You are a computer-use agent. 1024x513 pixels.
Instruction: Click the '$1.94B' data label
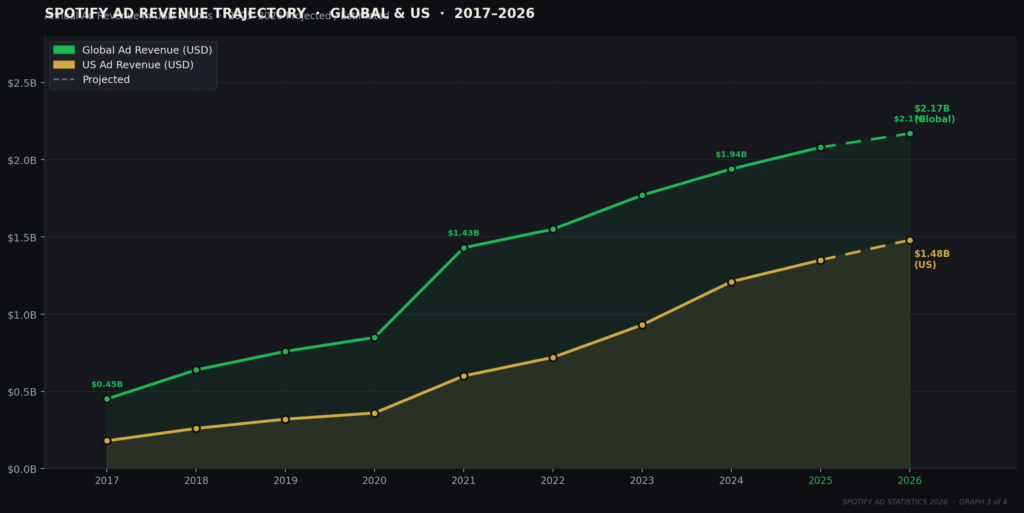pos(731,155)
